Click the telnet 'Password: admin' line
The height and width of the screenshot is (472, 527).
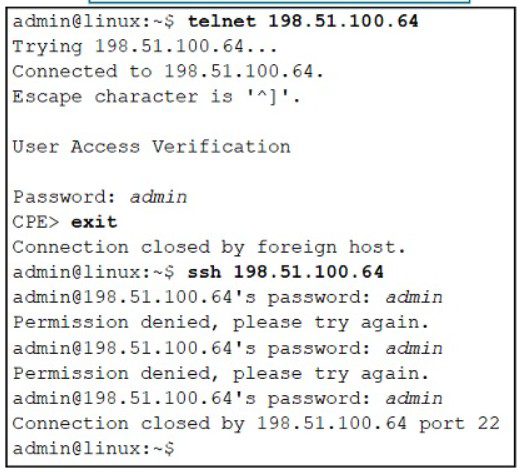coord(100,197)
